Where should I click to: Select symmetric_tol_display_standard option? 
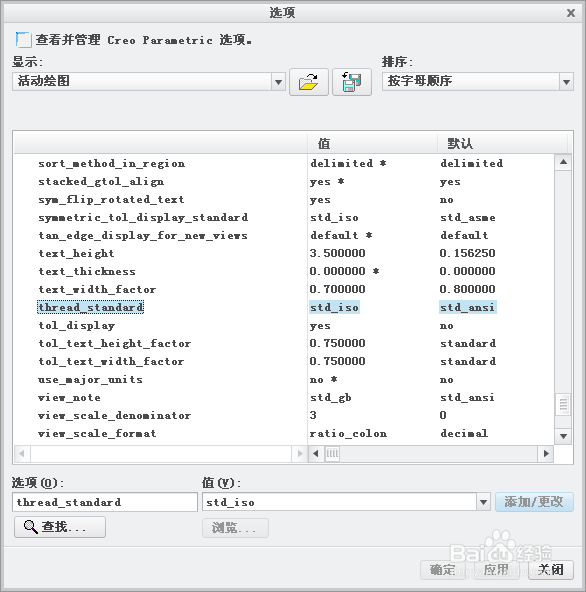point(143,217)
